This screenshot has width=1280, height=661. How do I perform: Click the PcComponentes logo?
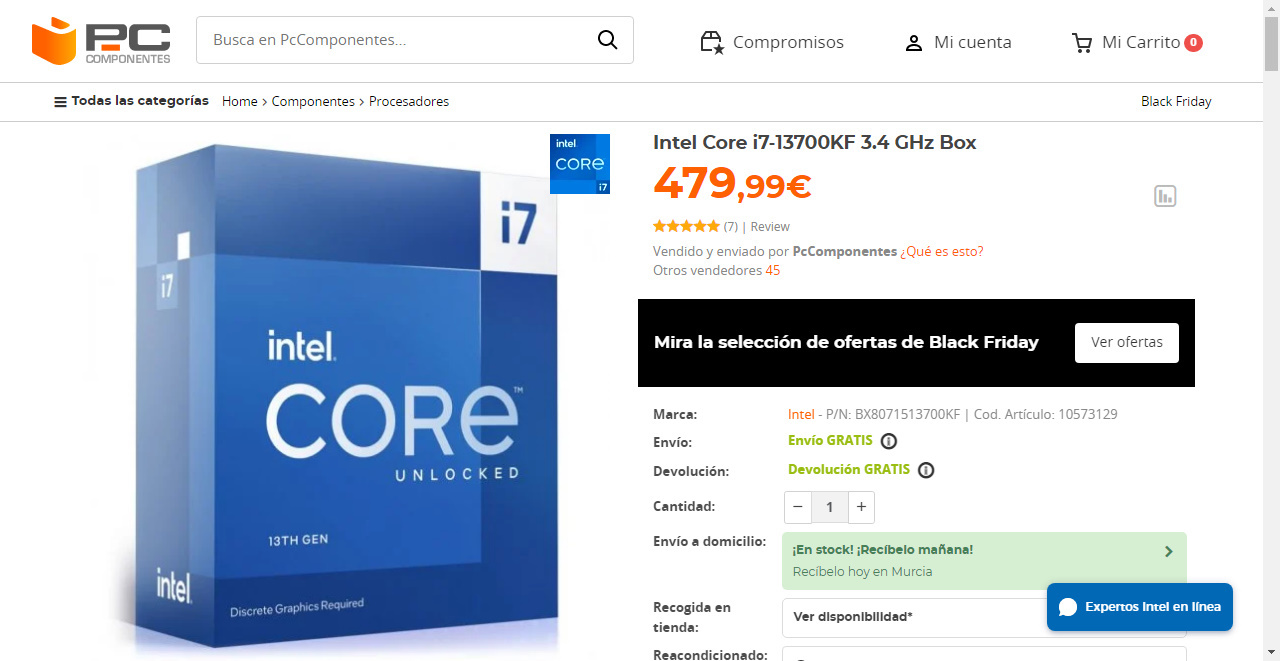101,41
